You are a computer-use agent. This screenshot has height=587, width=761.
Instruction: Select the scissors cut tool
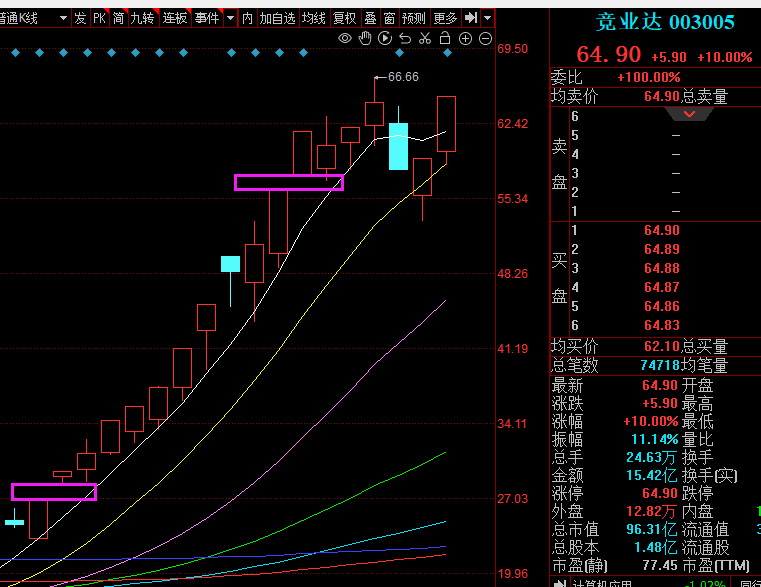tap(425, 38)
